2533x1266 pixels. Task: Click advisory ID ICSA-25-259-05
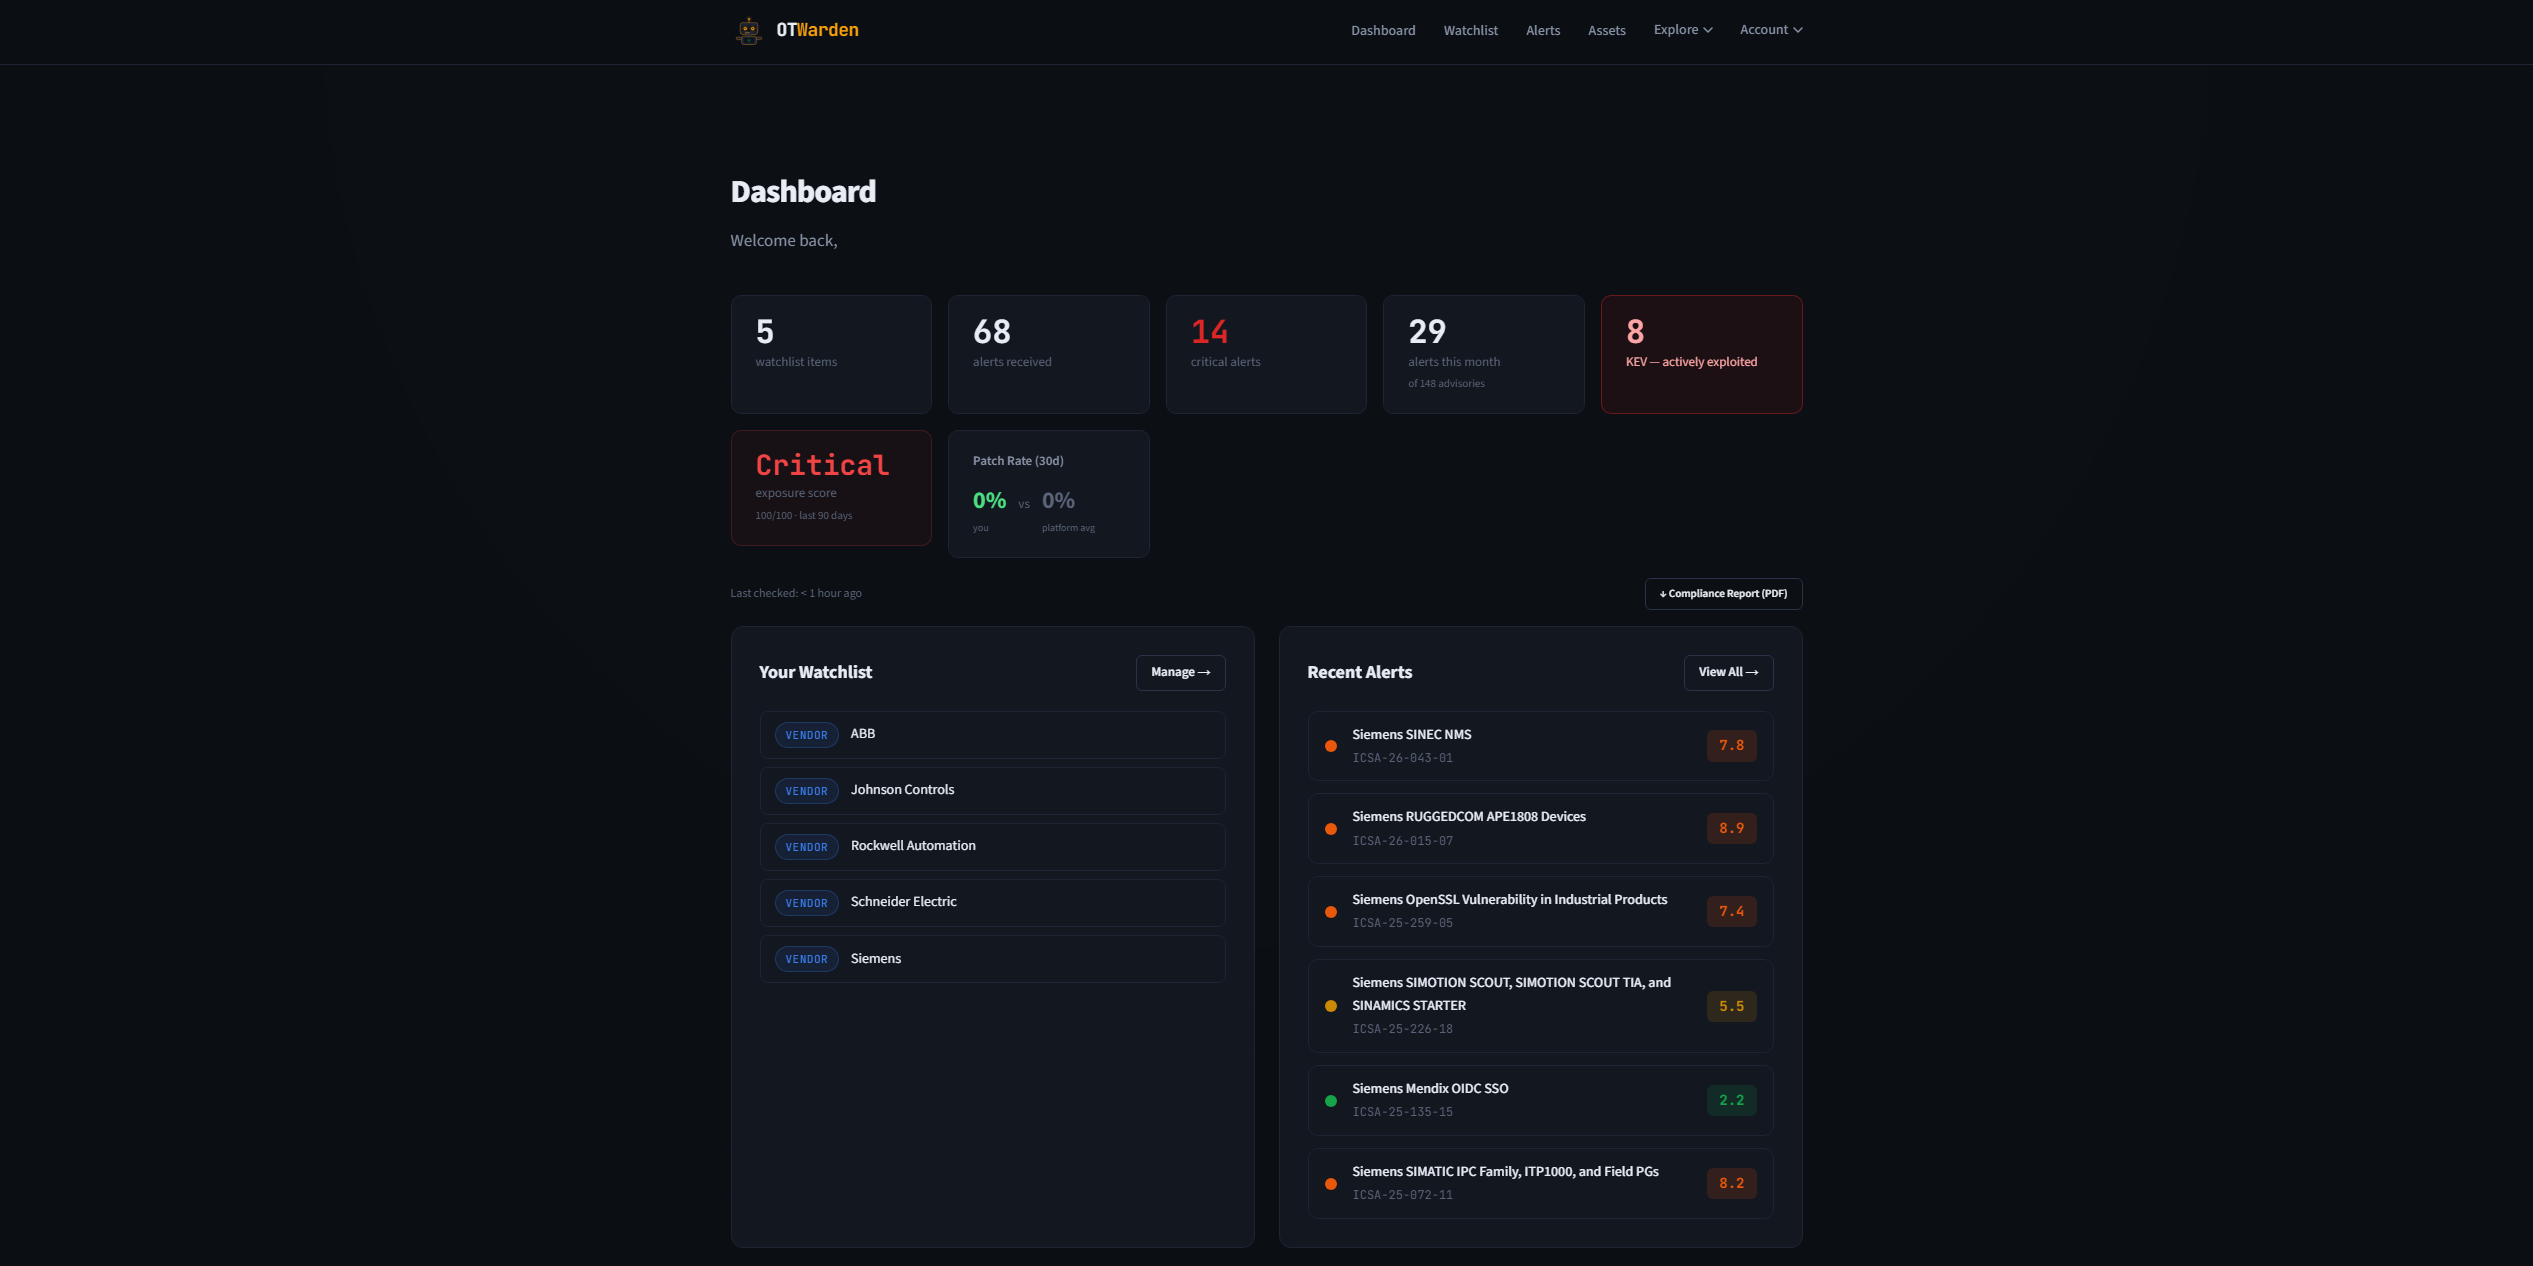point(1402,924)
